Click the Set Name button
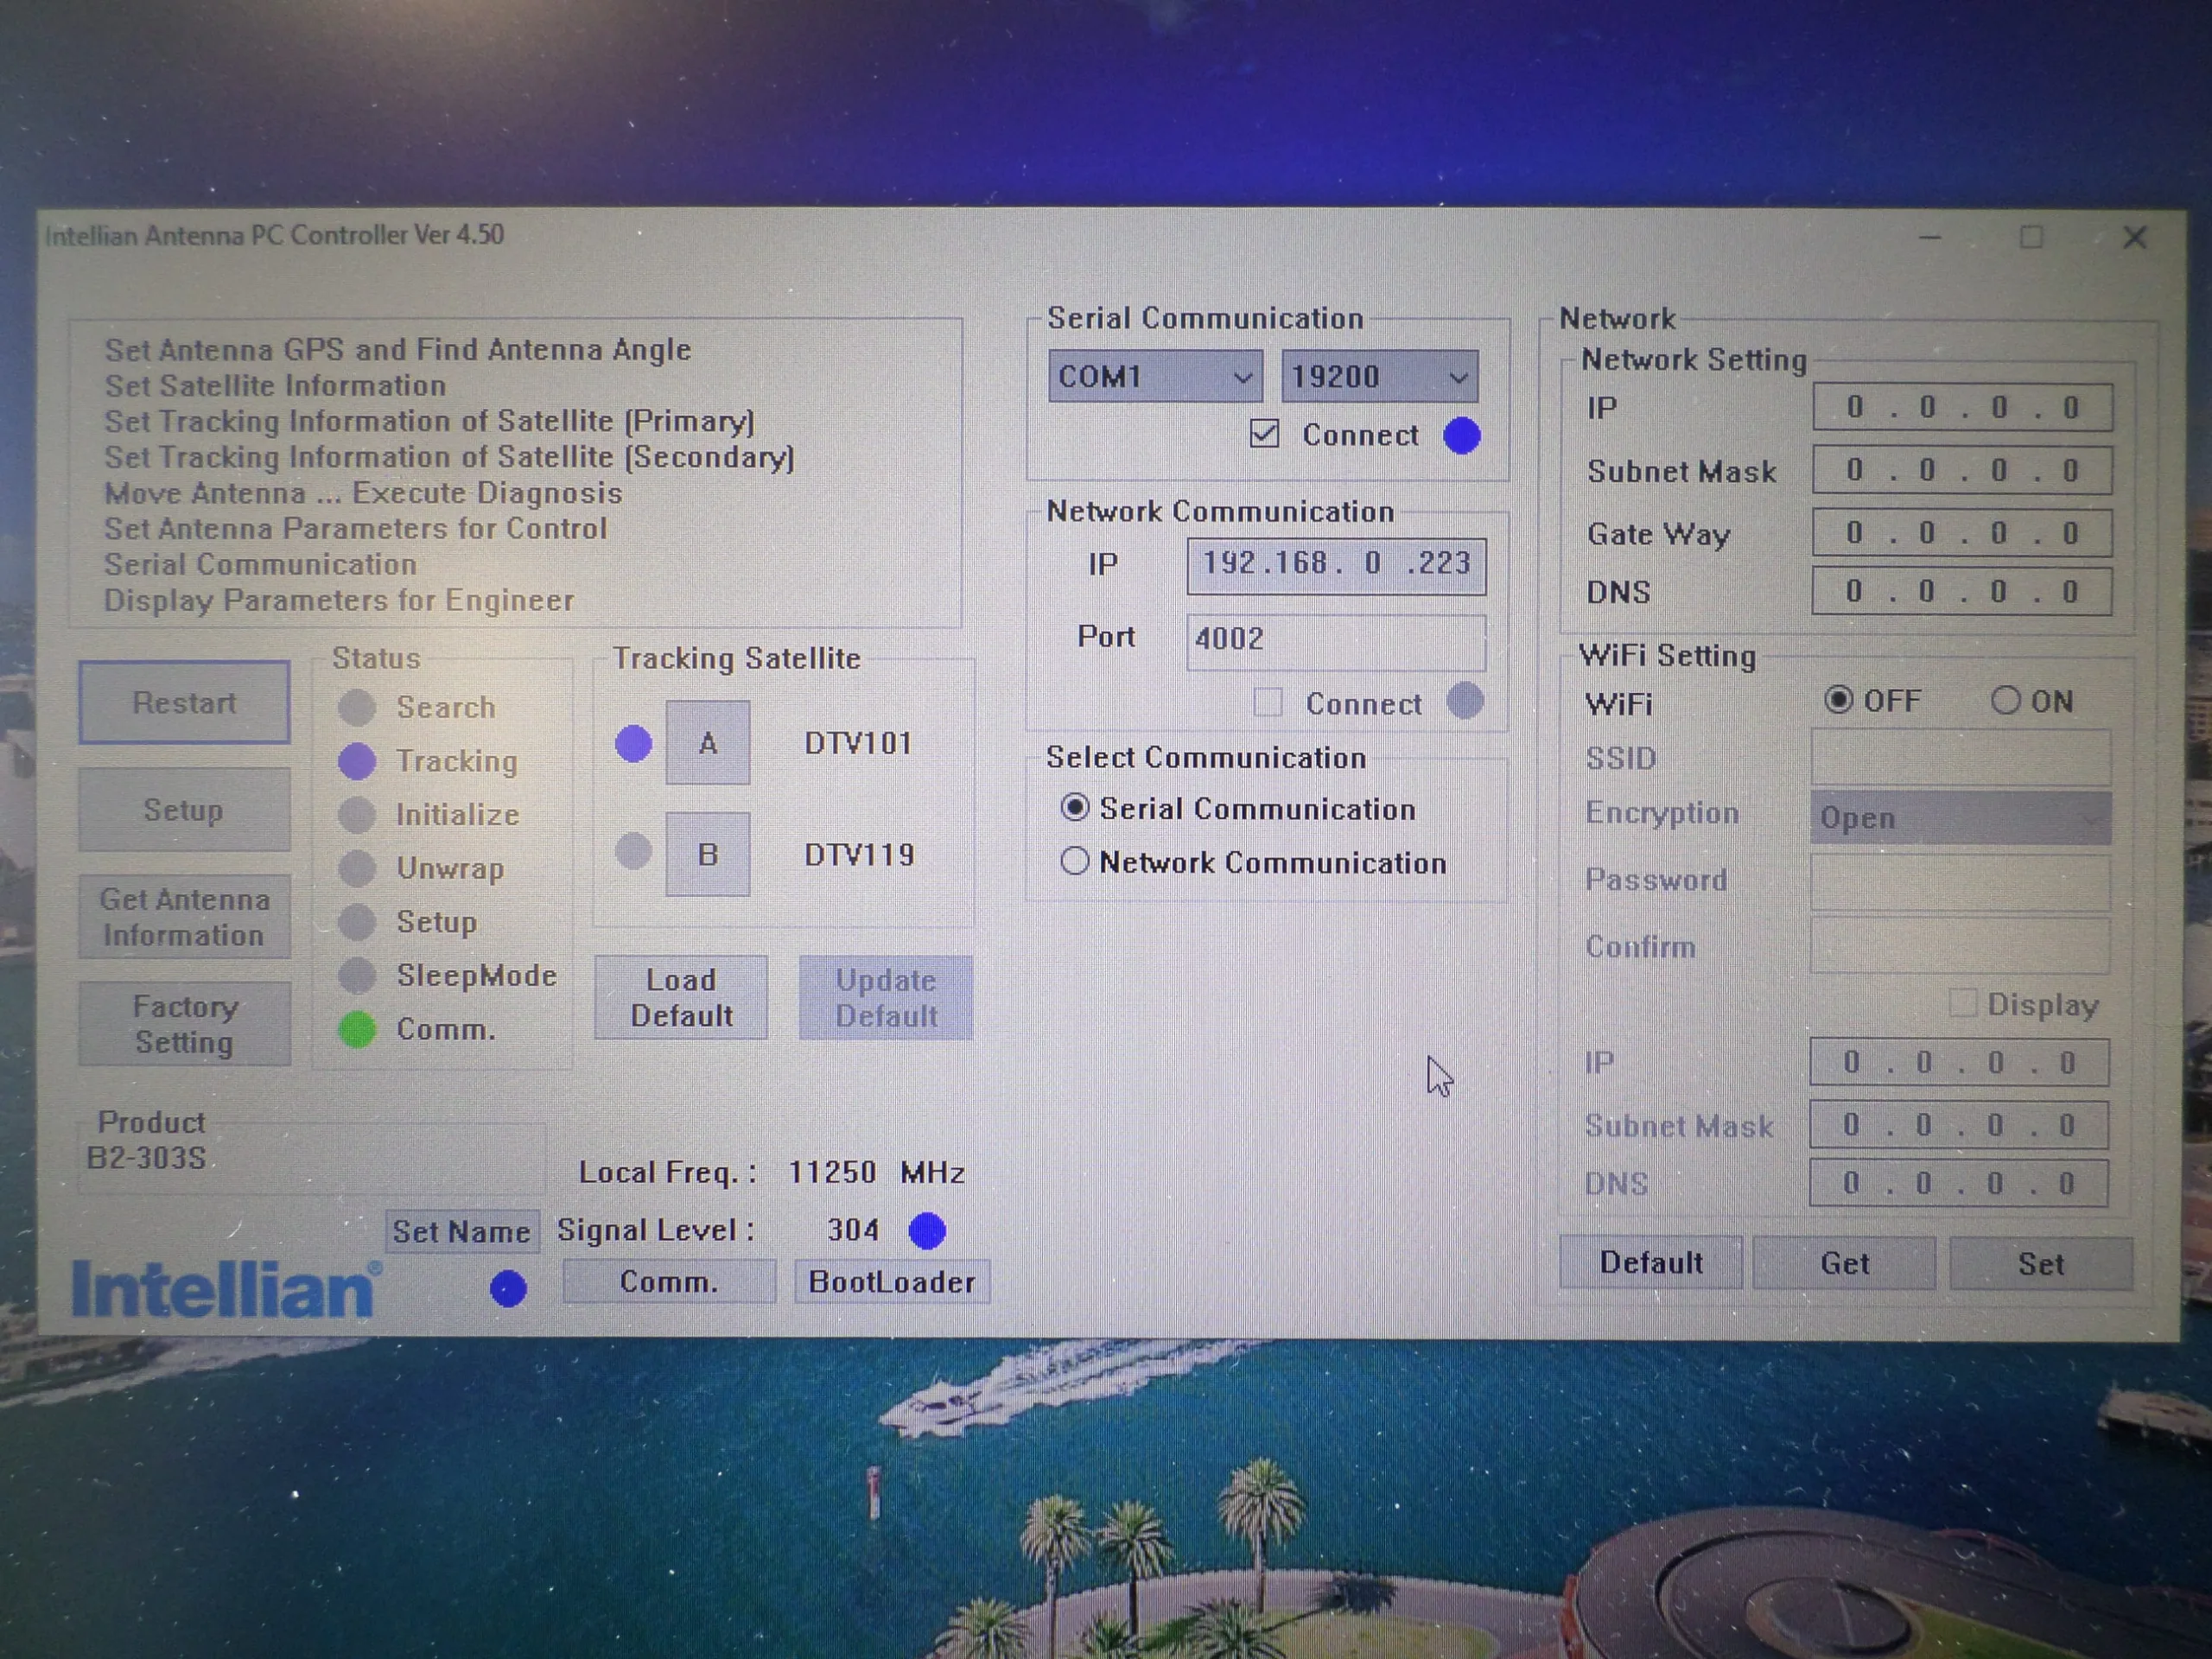The height and width of the screenshot is (1659, 2212). click(461, 1231)
